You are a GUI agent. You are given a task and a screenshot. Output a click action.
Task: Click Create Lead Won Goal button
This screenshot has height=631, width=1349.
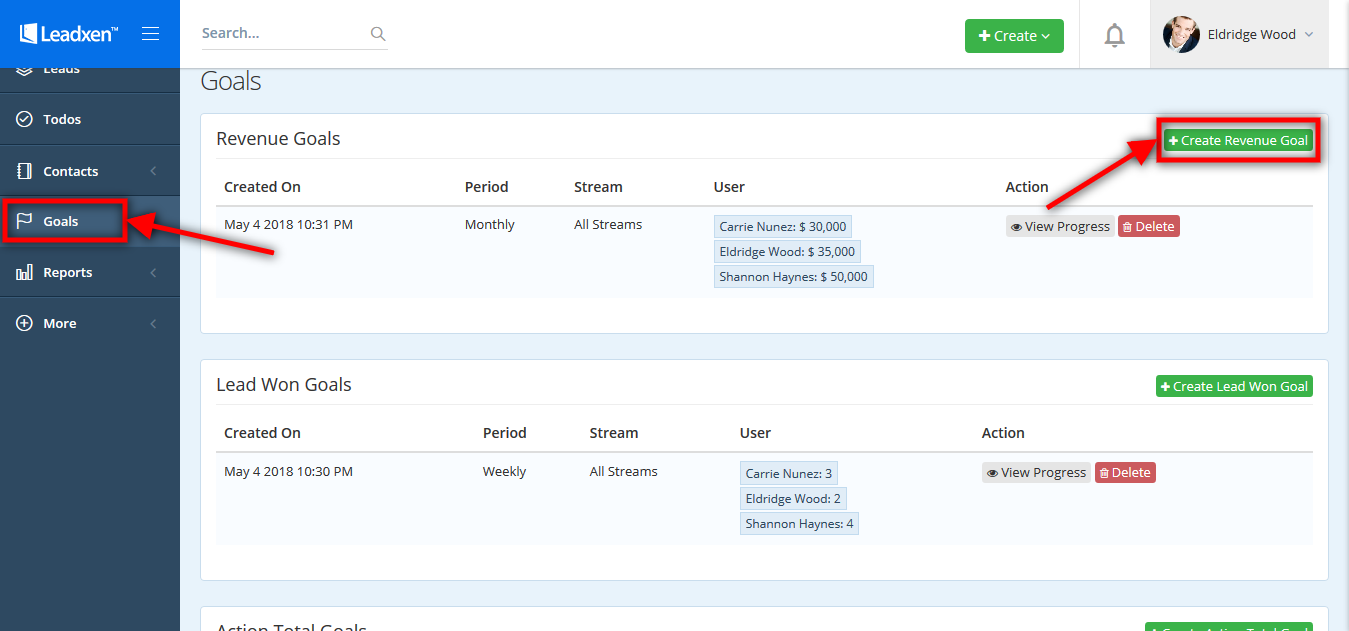(x=1234, y=386)
